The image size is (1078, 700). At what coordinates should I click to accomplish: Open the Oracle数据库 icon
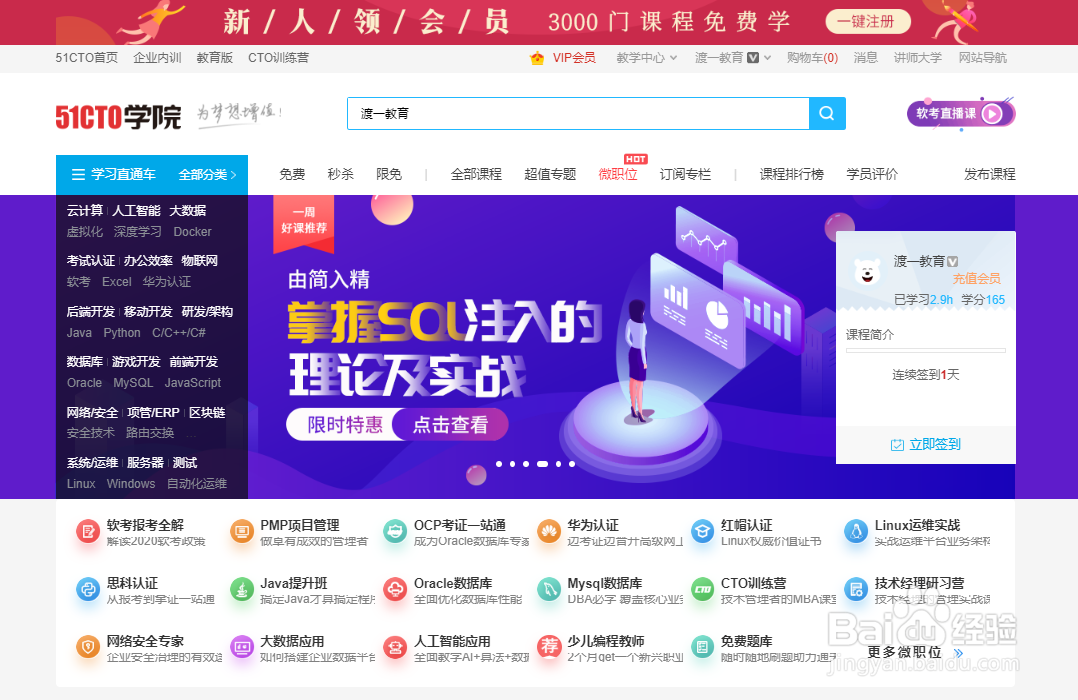click(x=395, y=589)
